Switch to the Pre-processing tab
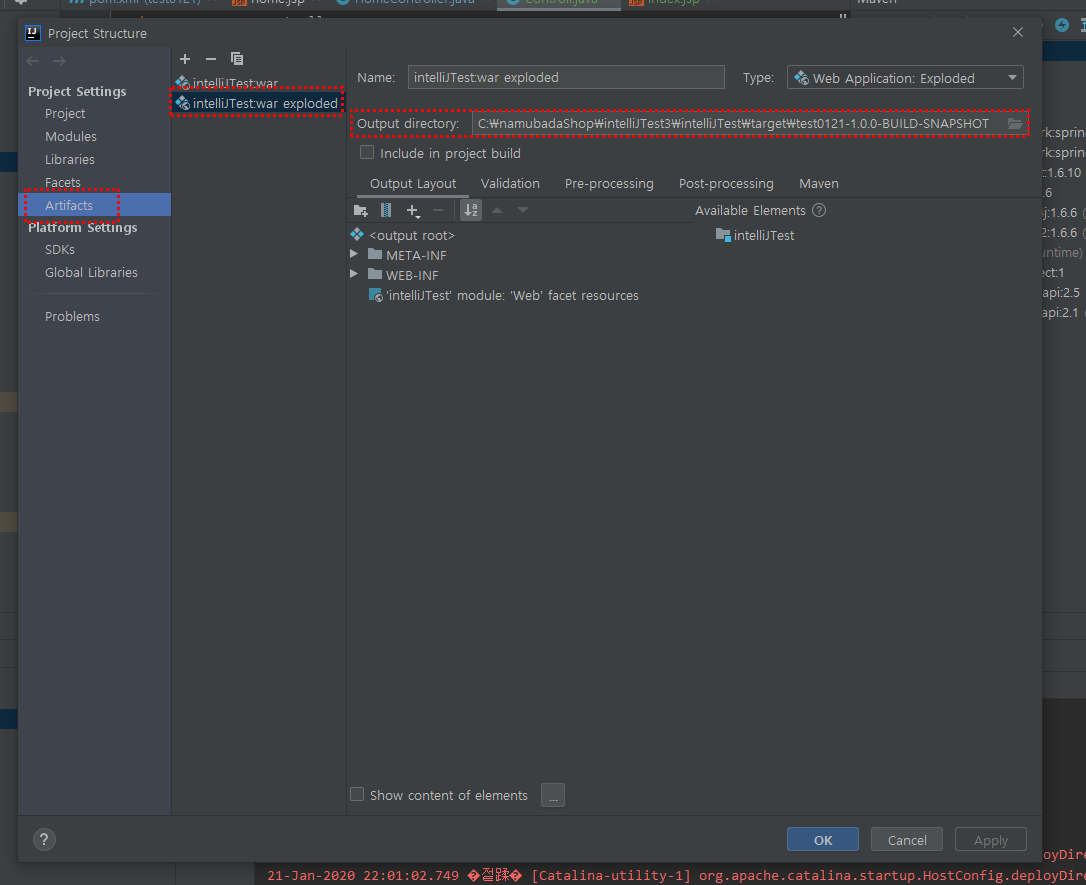 pyautogui.click(x=609, y=184)
